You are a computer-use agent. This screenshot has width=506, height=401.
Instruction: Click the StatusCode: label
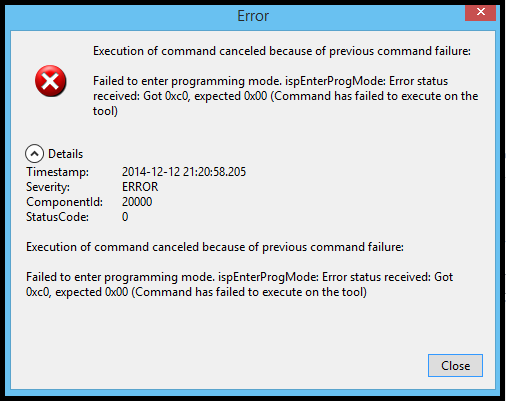pyautogui.click(x=57, y=217)
